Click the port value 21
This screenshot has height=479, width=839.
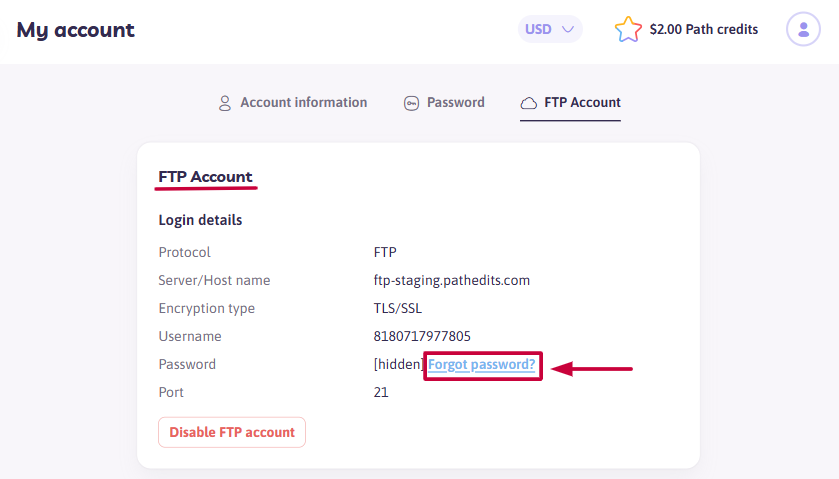tap(381, 392)
